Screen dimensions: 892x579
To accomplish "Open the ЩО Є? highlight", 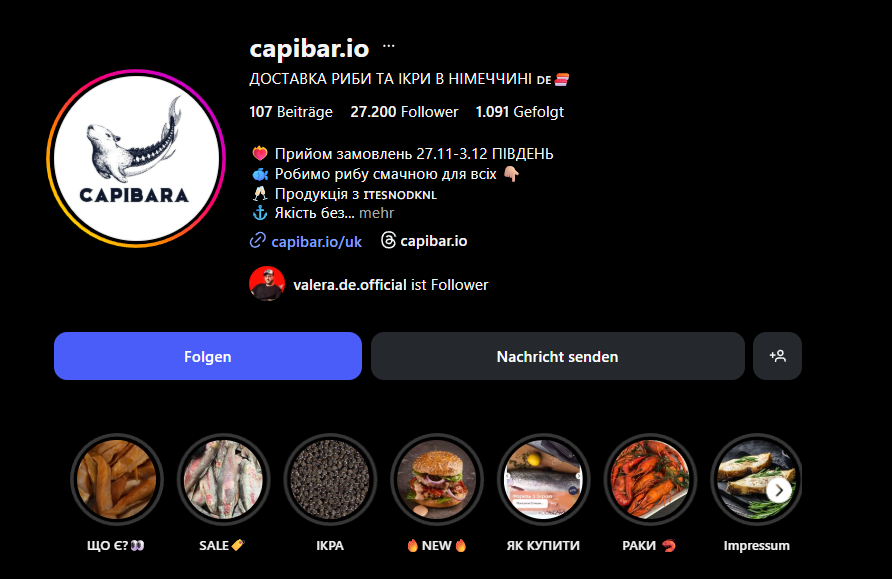I will 117,479.
